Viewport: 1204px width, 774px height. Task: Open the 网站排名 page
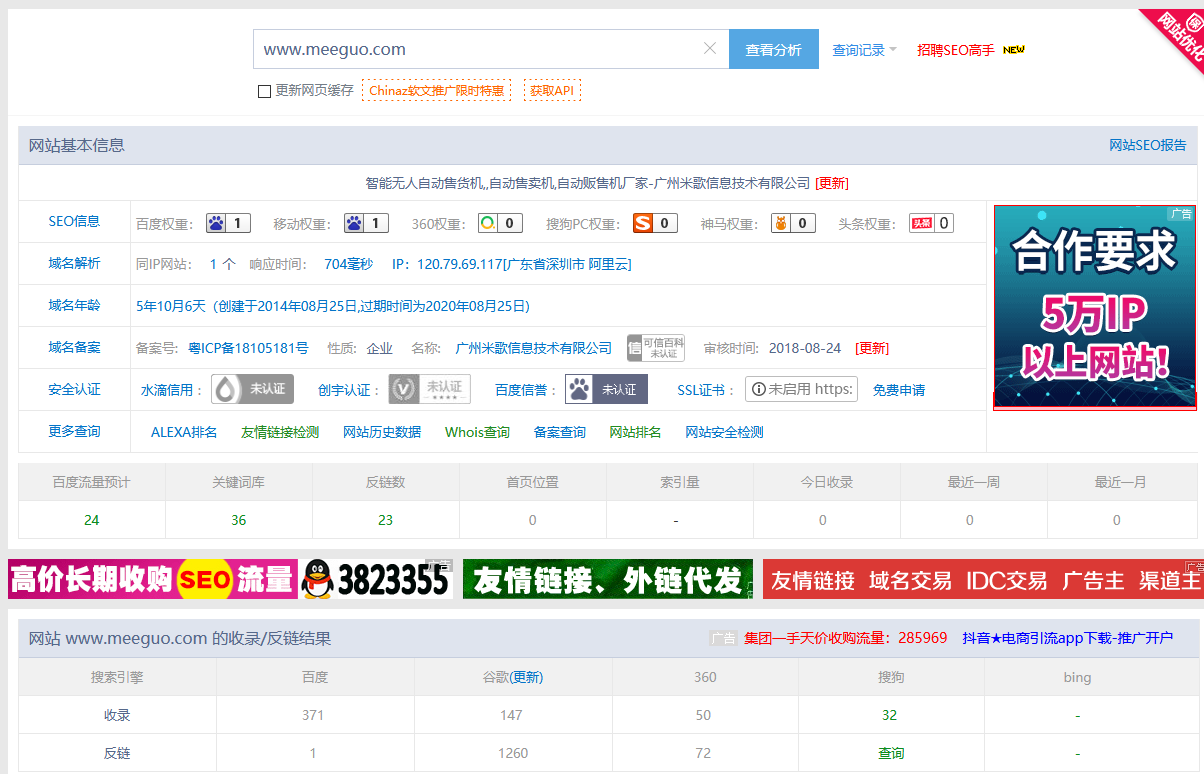pos(636,432)
